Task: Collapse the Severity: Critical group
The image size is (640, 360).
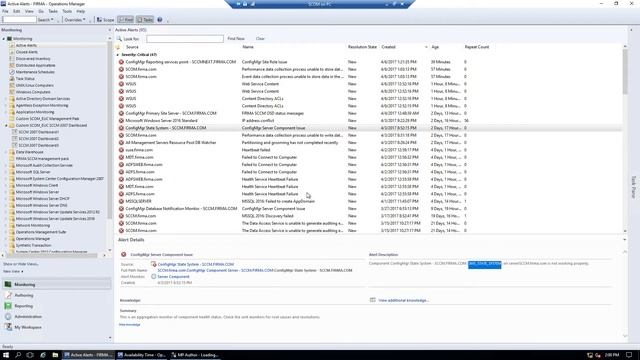Action: pyautogui.click(x=118, y=54)
